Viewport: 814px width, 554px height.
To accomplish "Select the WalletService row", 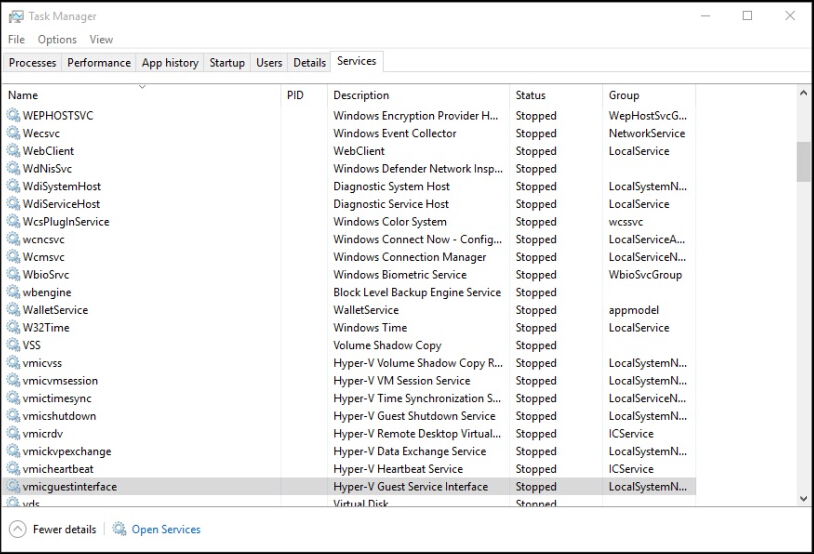I will click(x=56, y=310).
